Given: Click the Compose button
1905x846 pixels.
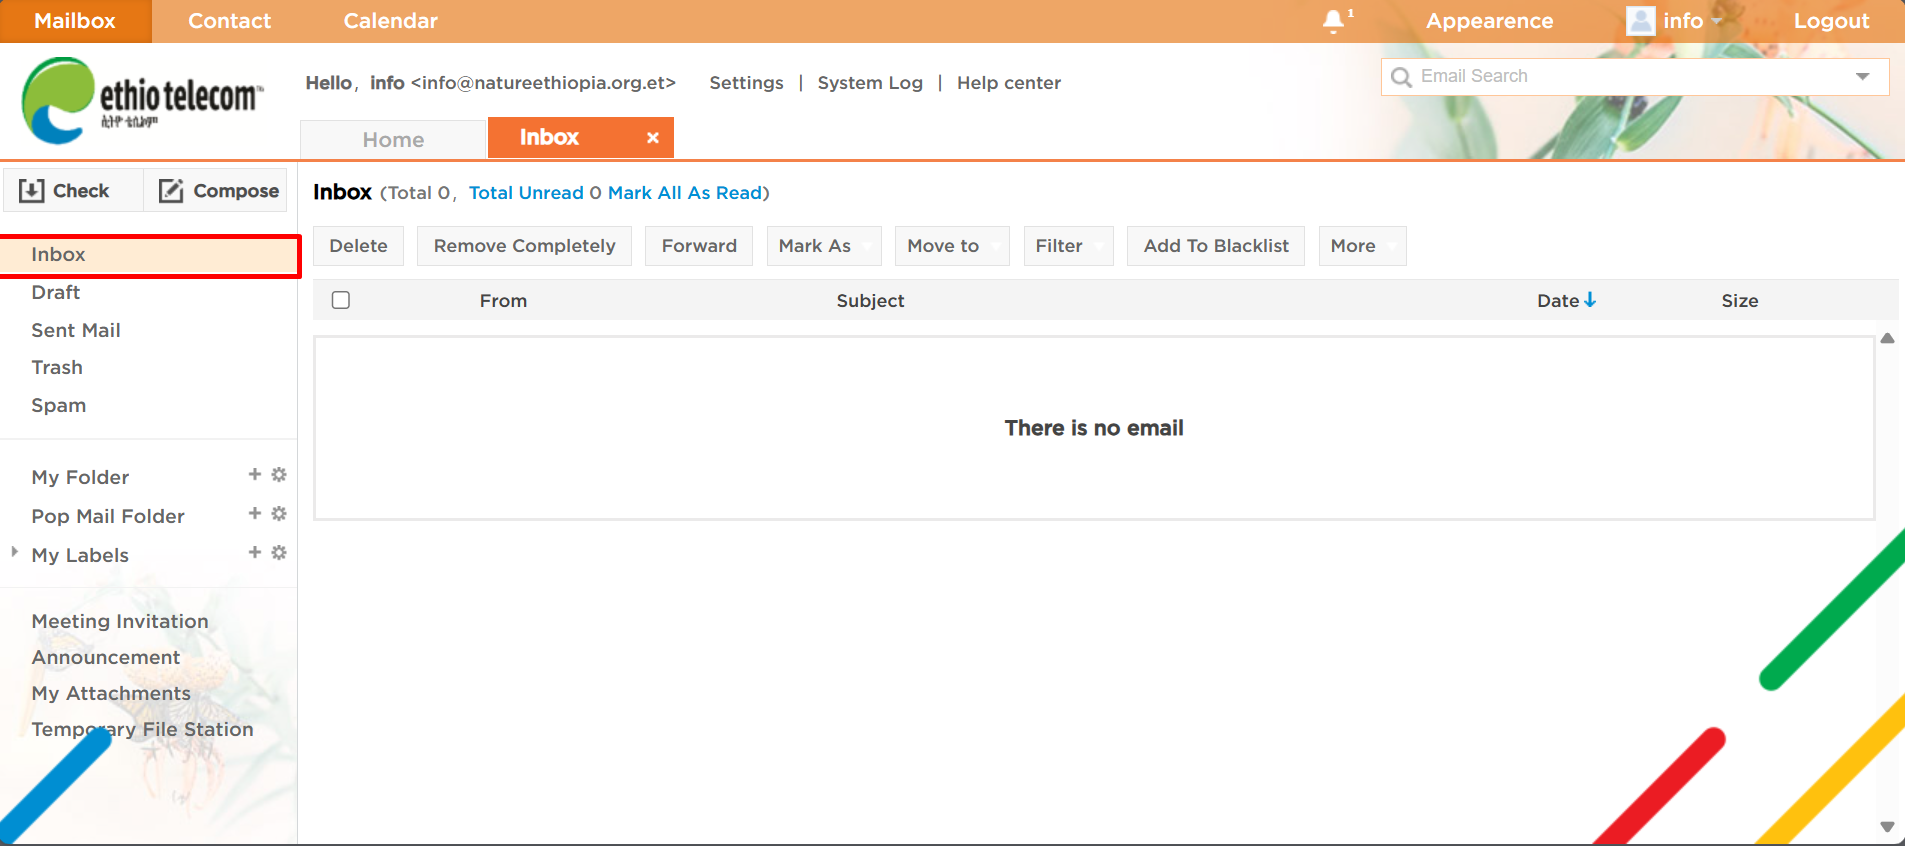Looking at the screenshot, I should click(x=218, y=191).
